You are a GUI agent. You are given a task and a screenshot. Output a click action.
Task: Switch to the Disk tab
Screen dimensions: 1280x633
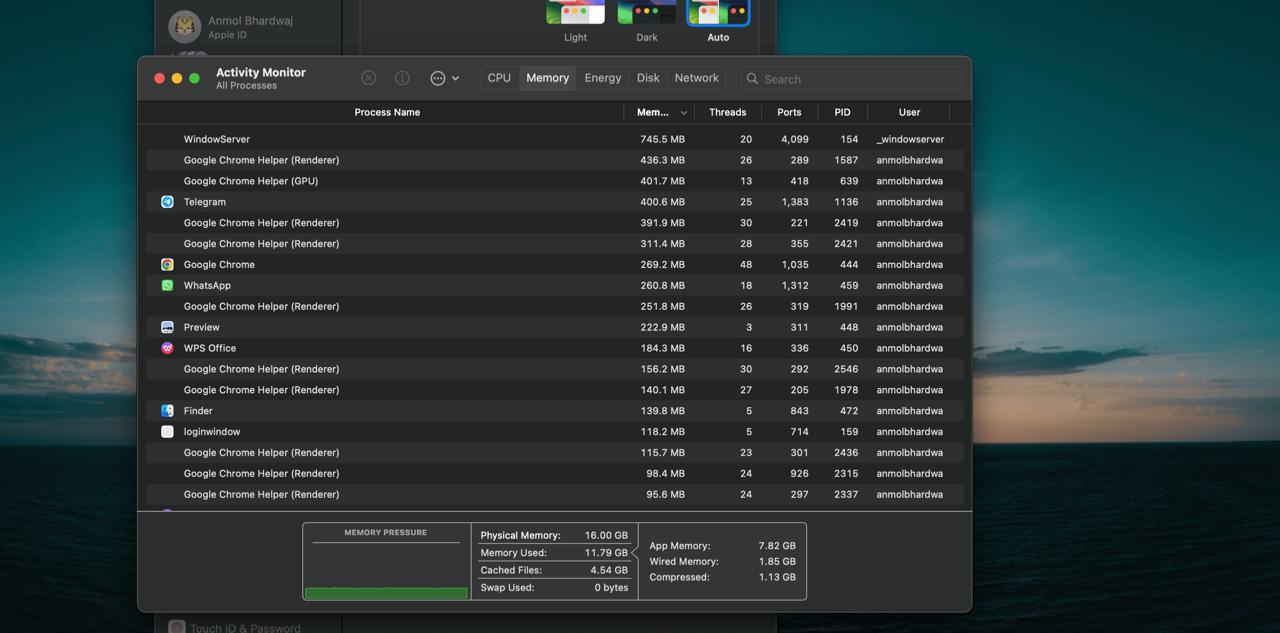point(648,78)
